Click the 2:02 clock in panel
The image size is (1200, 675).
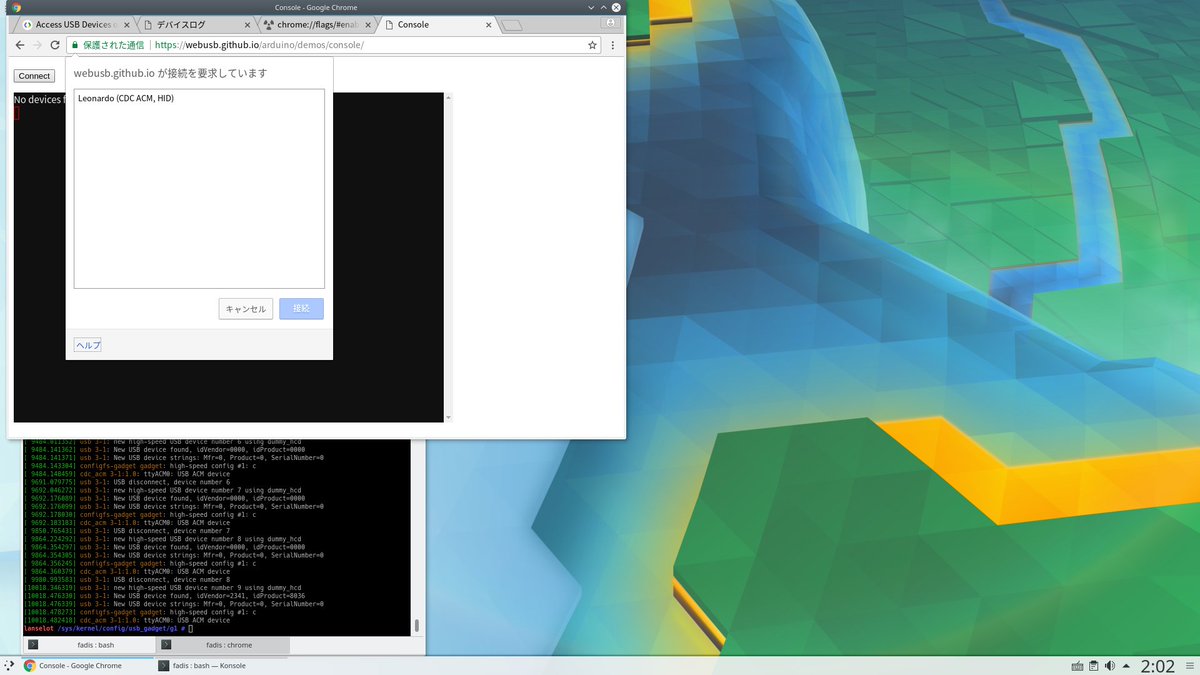(x=1158, y=666)
